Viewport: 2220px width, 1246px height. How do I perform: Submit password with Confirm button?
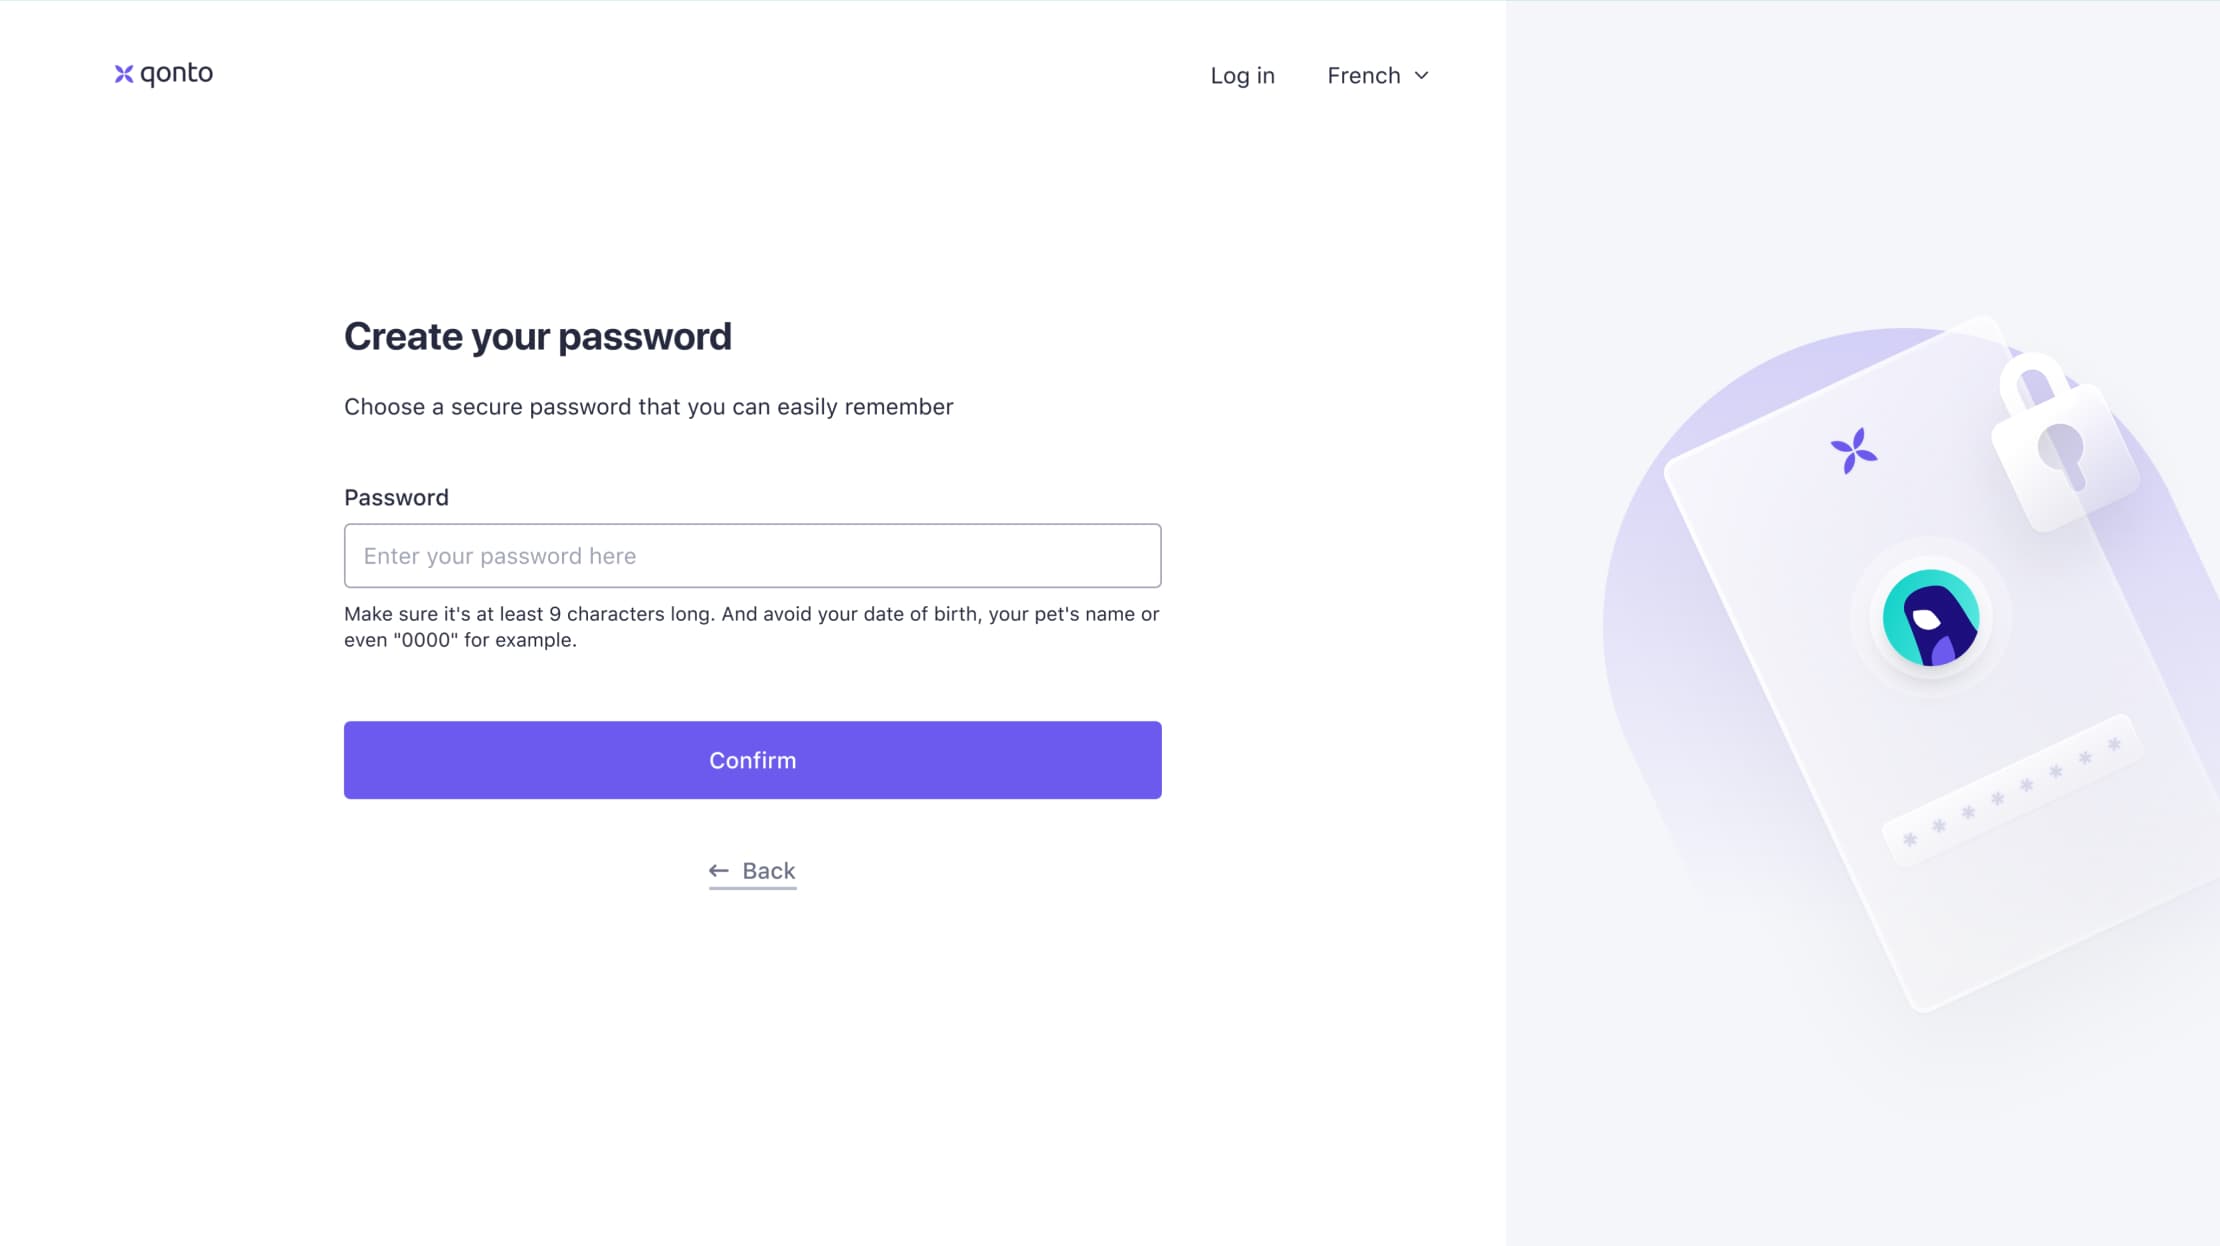tap(752, 760)
